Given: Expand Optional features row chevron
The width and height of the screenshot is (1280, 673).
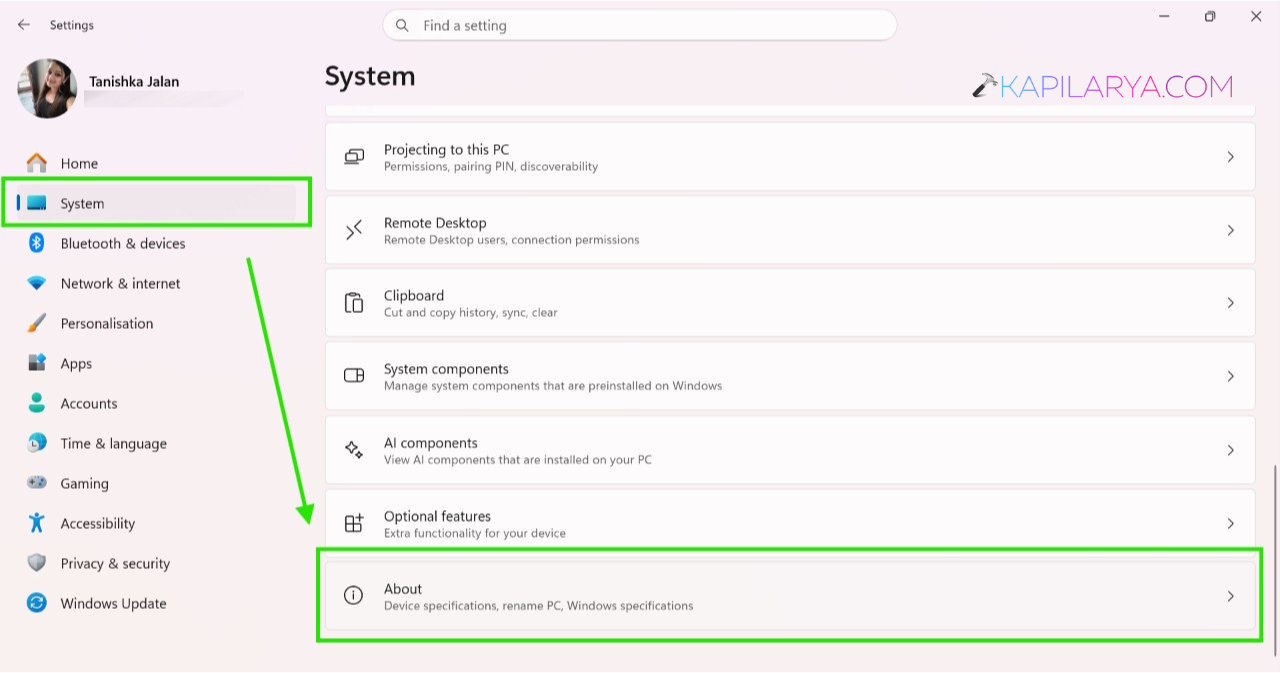Looking at the screenshot, I should pyautogui.click(x=1231, y=523).
